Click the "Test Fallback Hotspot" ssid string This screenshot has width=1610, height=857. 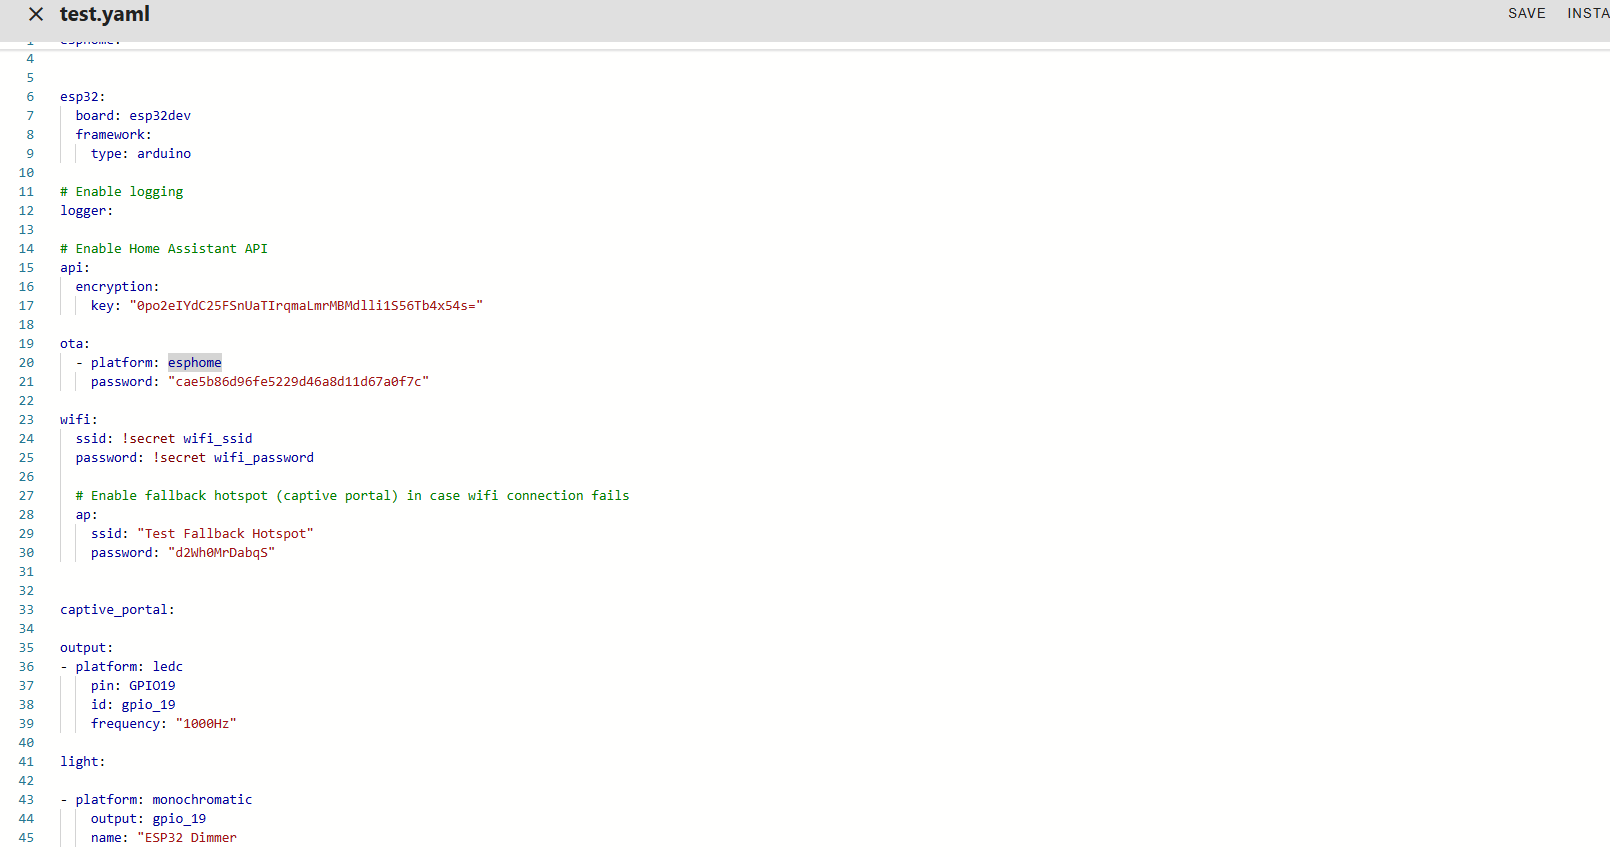point(225,534)
